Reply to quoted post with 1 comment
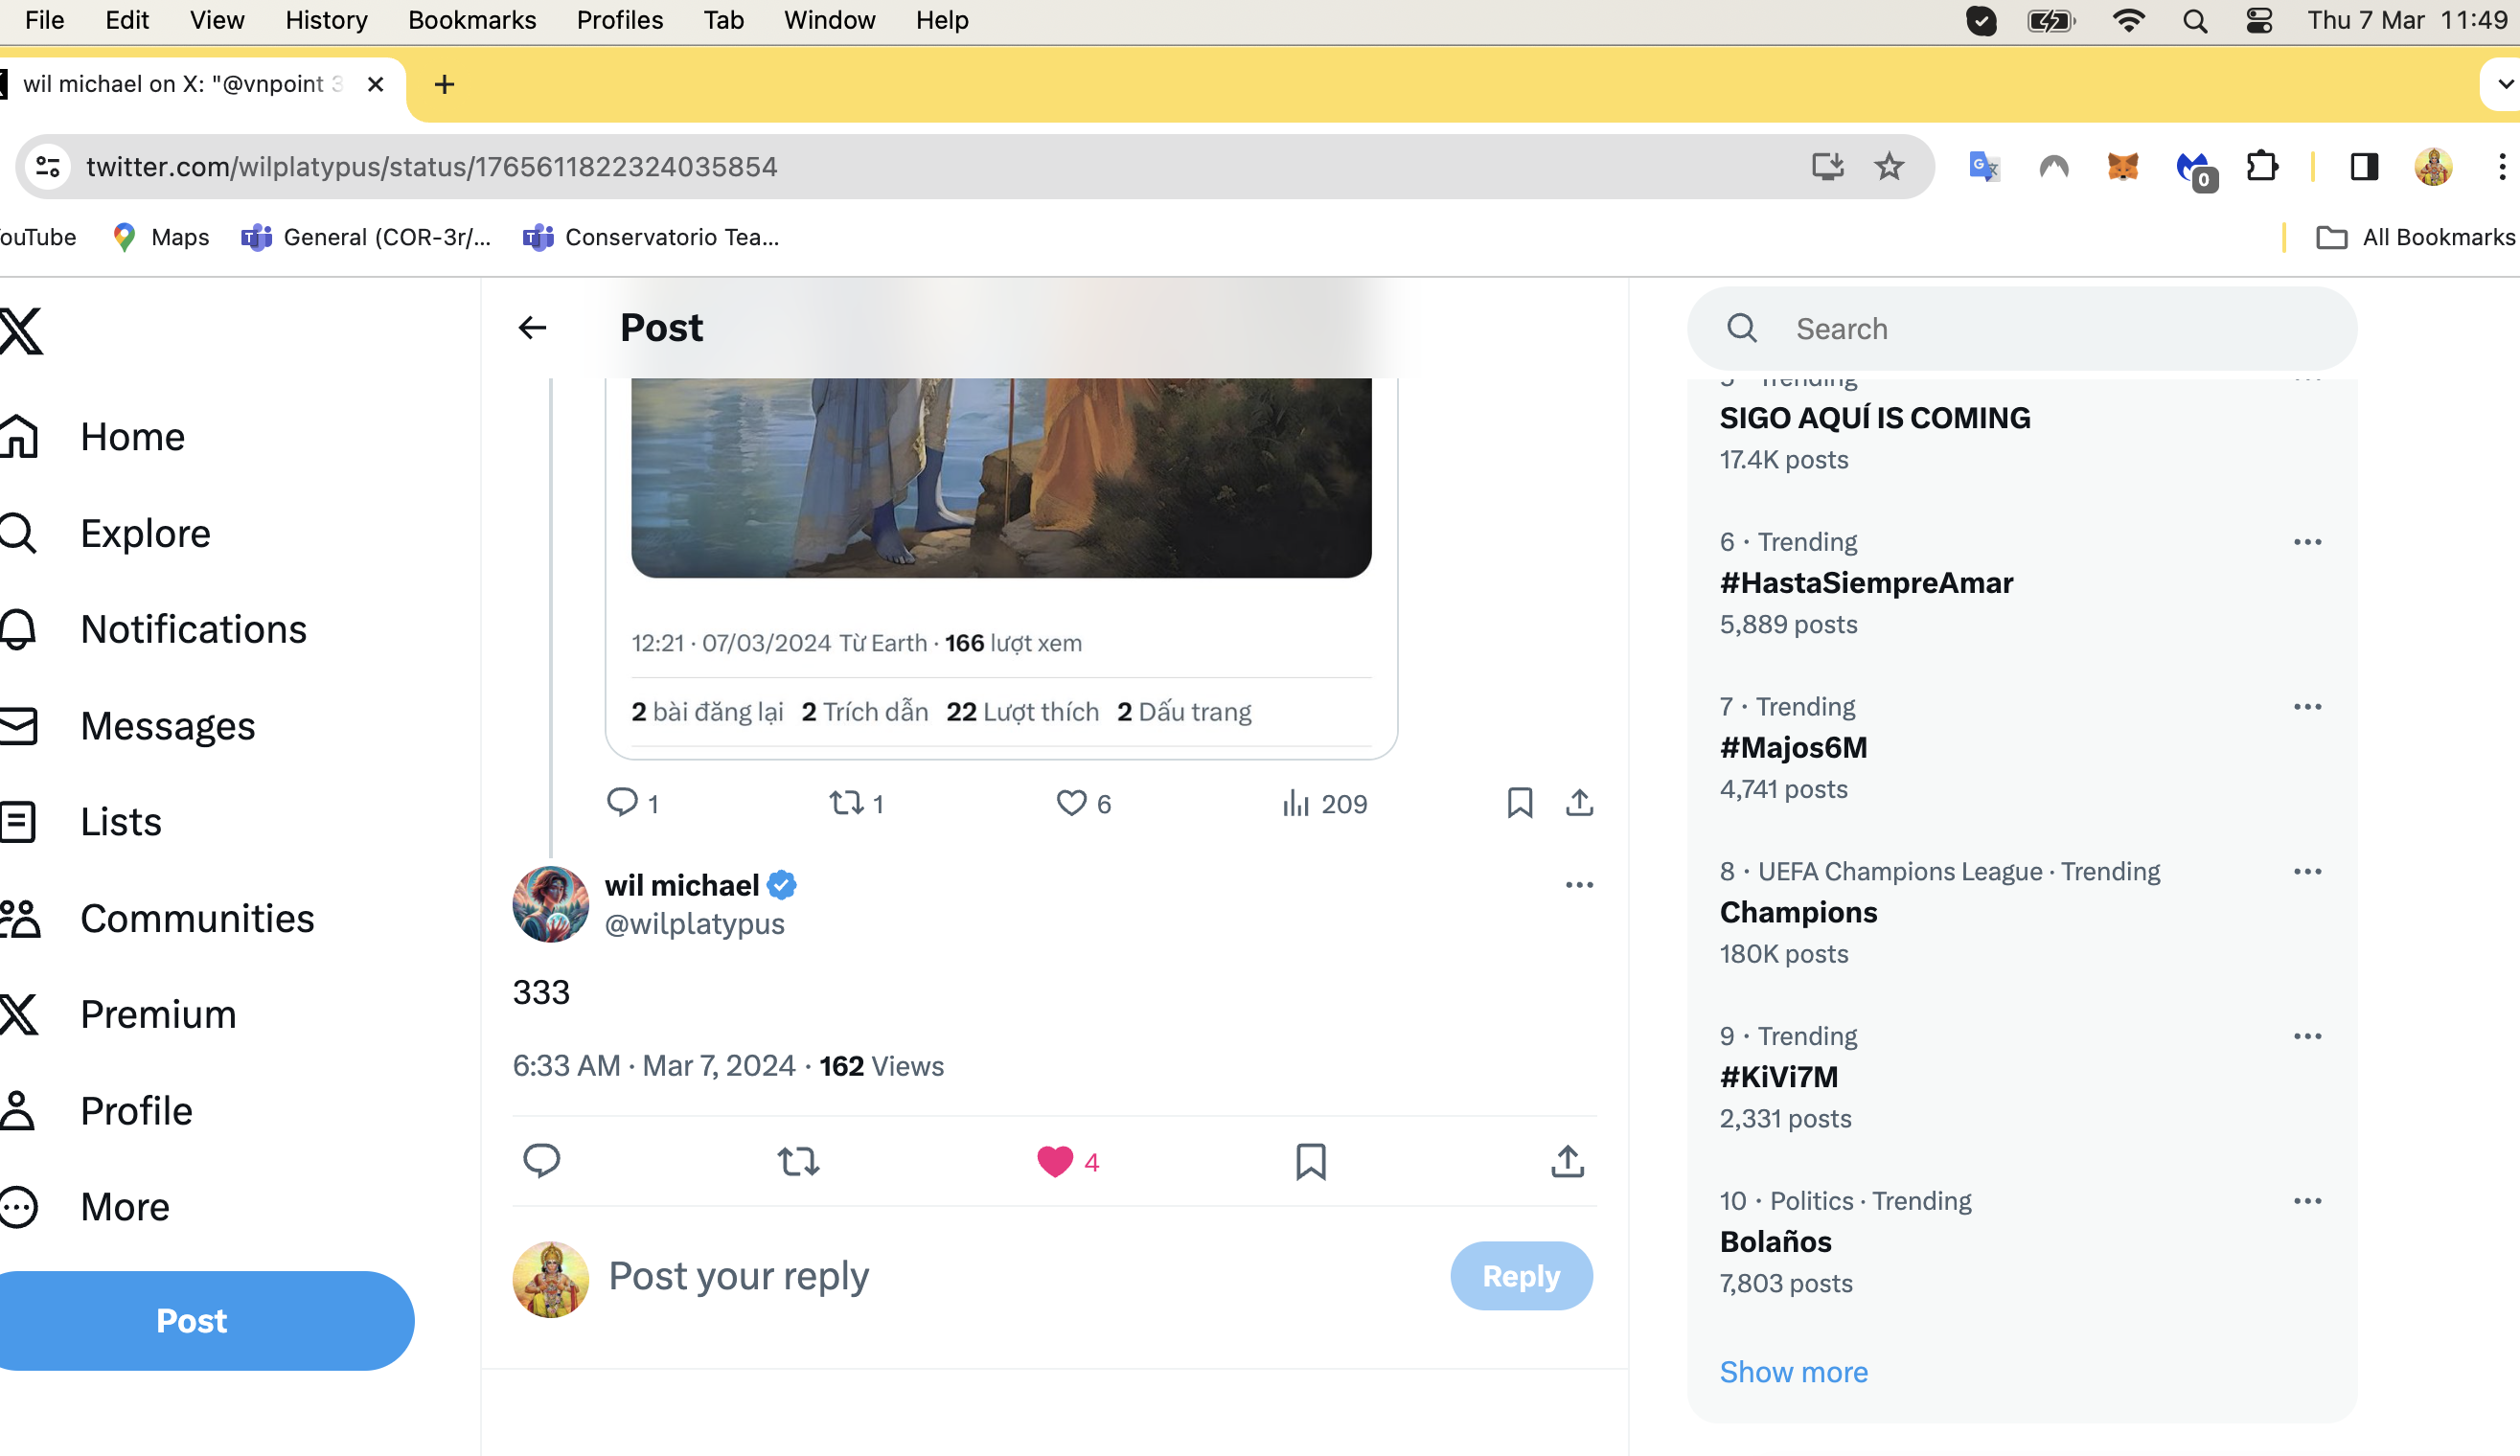 (x=632, y=803)
